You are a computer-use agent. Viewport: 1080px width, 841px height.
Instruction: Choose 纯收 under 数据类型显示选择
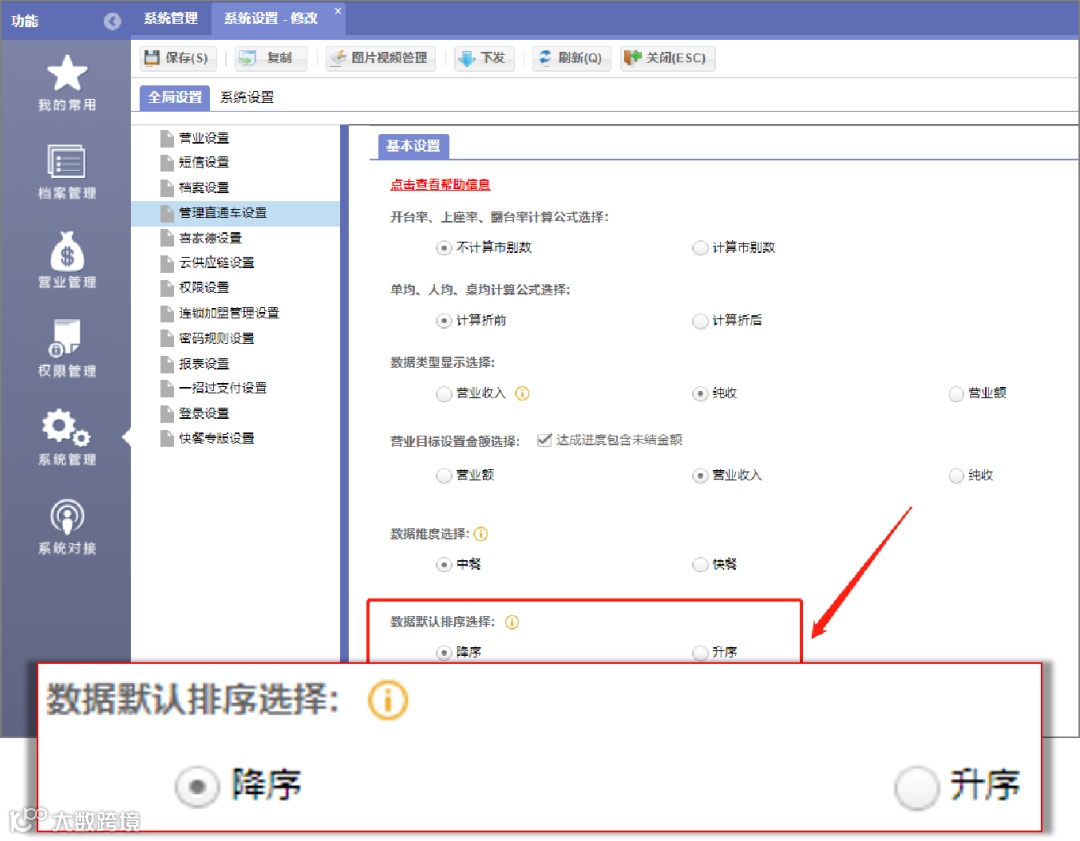pyautogui.click(x=700, y=394)
